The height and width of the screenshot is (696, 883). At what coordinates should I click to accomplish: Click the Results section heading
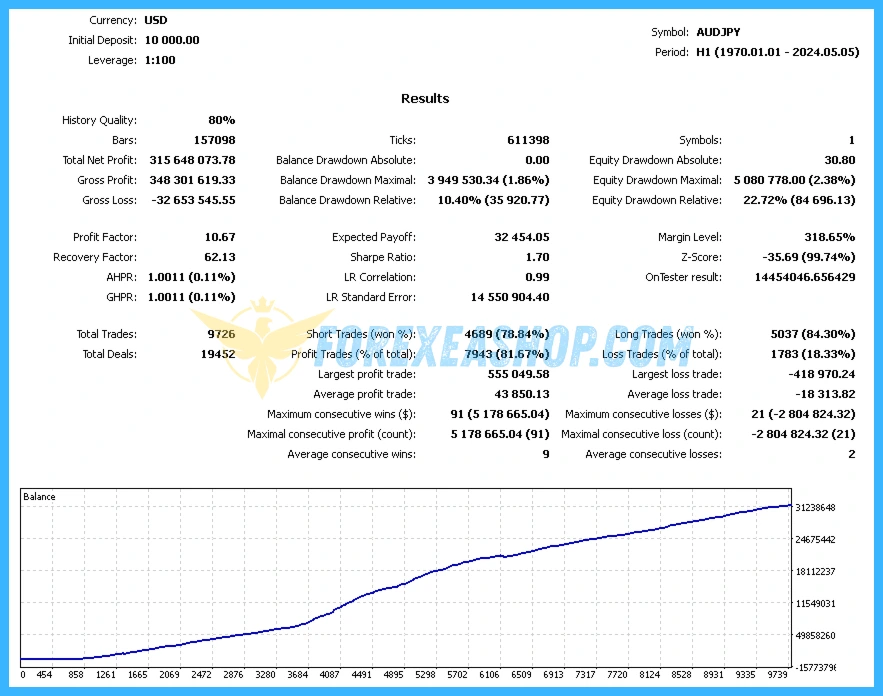(x=425, y=98)
